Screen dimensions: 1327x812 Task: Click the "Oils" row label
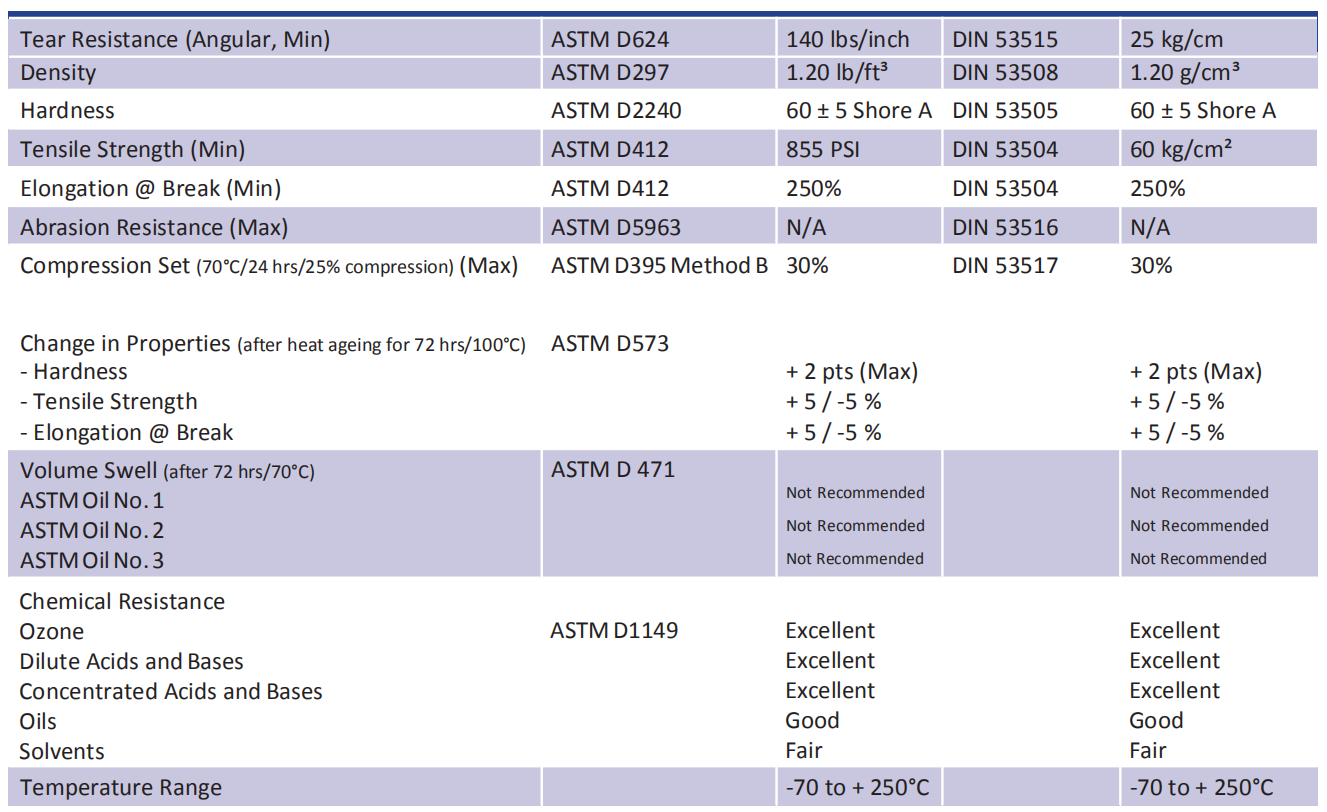(38, 721)
